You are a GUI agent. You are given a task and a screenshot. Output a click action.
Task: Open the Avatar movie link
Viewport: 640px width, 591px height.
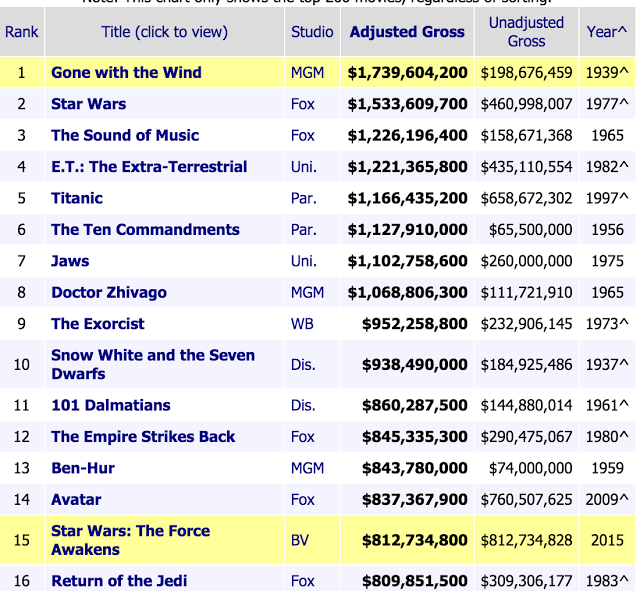pyautogui.click(x=76, y=499)
